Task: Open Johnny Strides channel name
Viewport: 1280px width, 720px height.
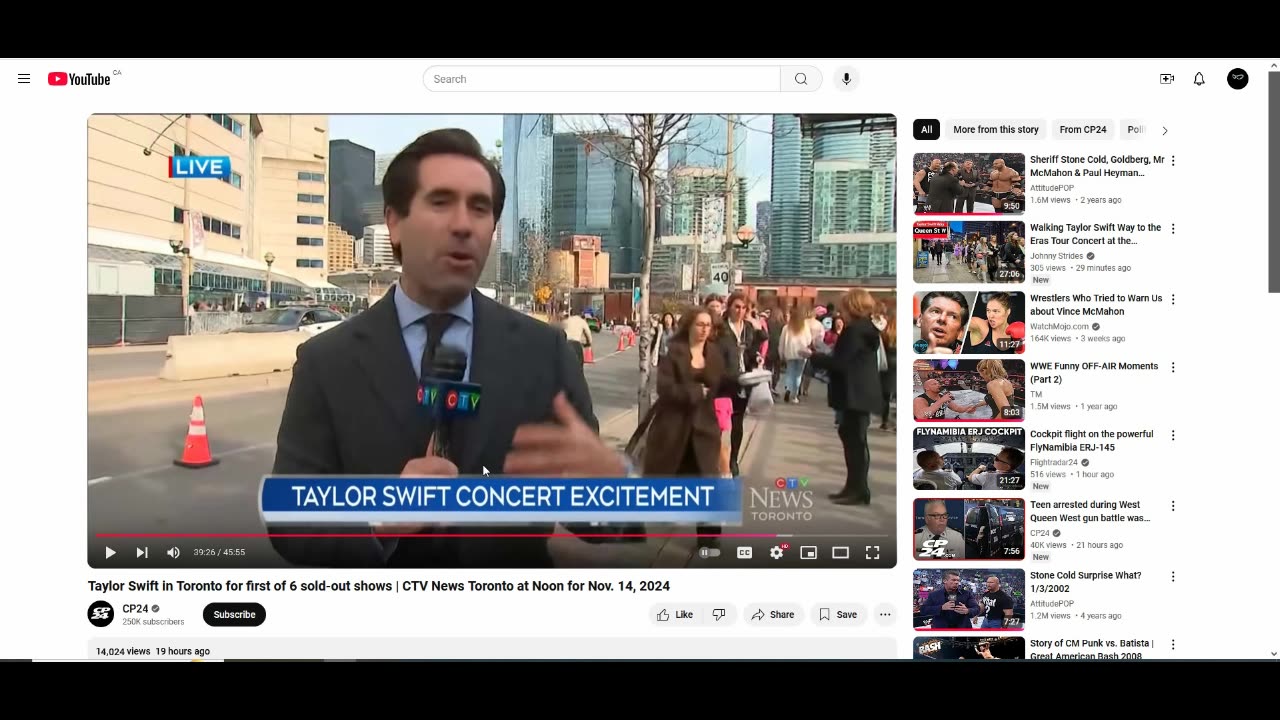Action: pos(1057,256)
